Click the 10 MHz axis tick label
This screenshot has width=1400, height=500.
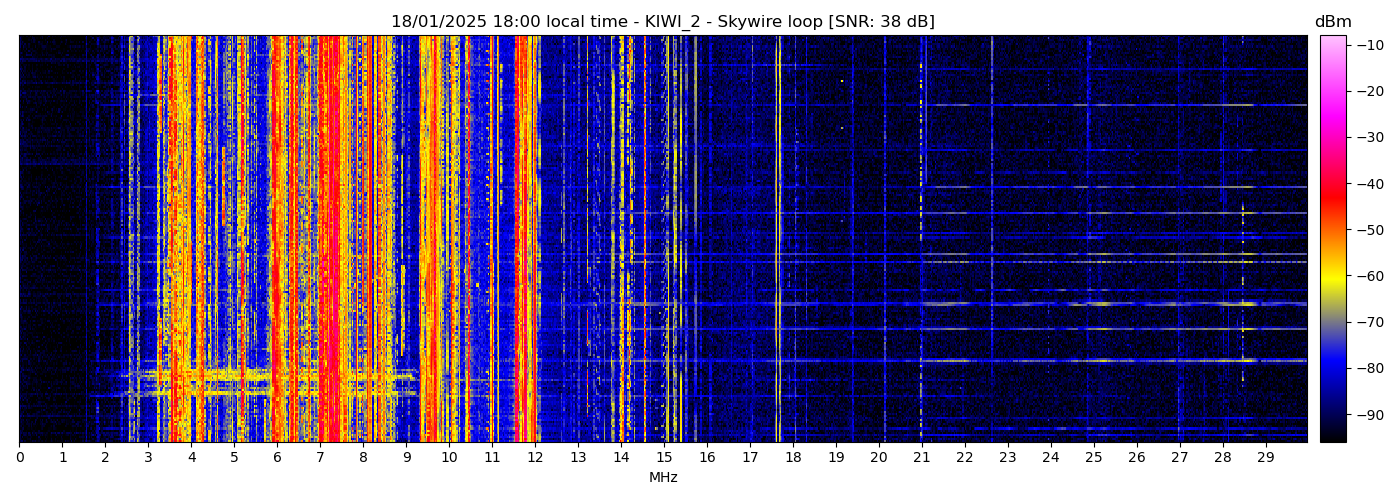(449, 457)
